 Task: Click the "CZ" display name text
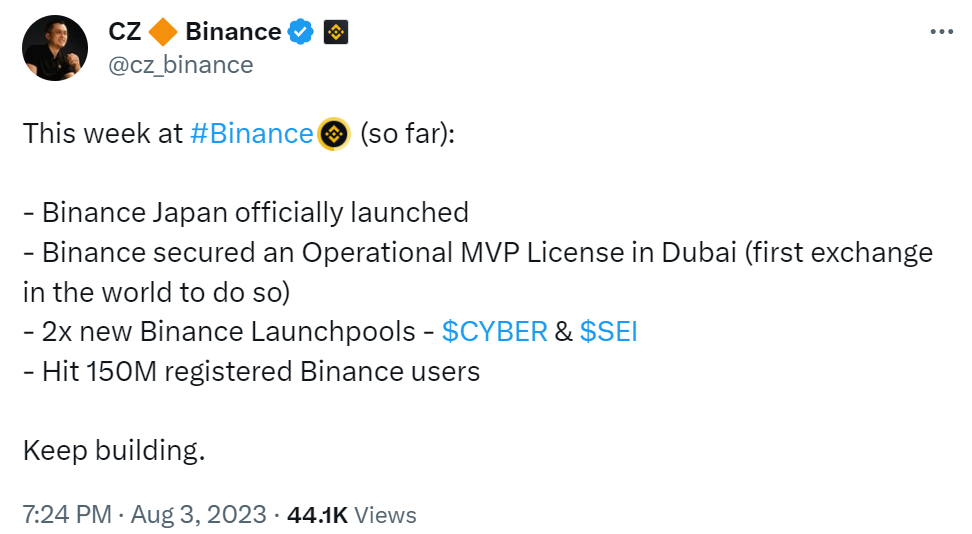pos(125,32)
